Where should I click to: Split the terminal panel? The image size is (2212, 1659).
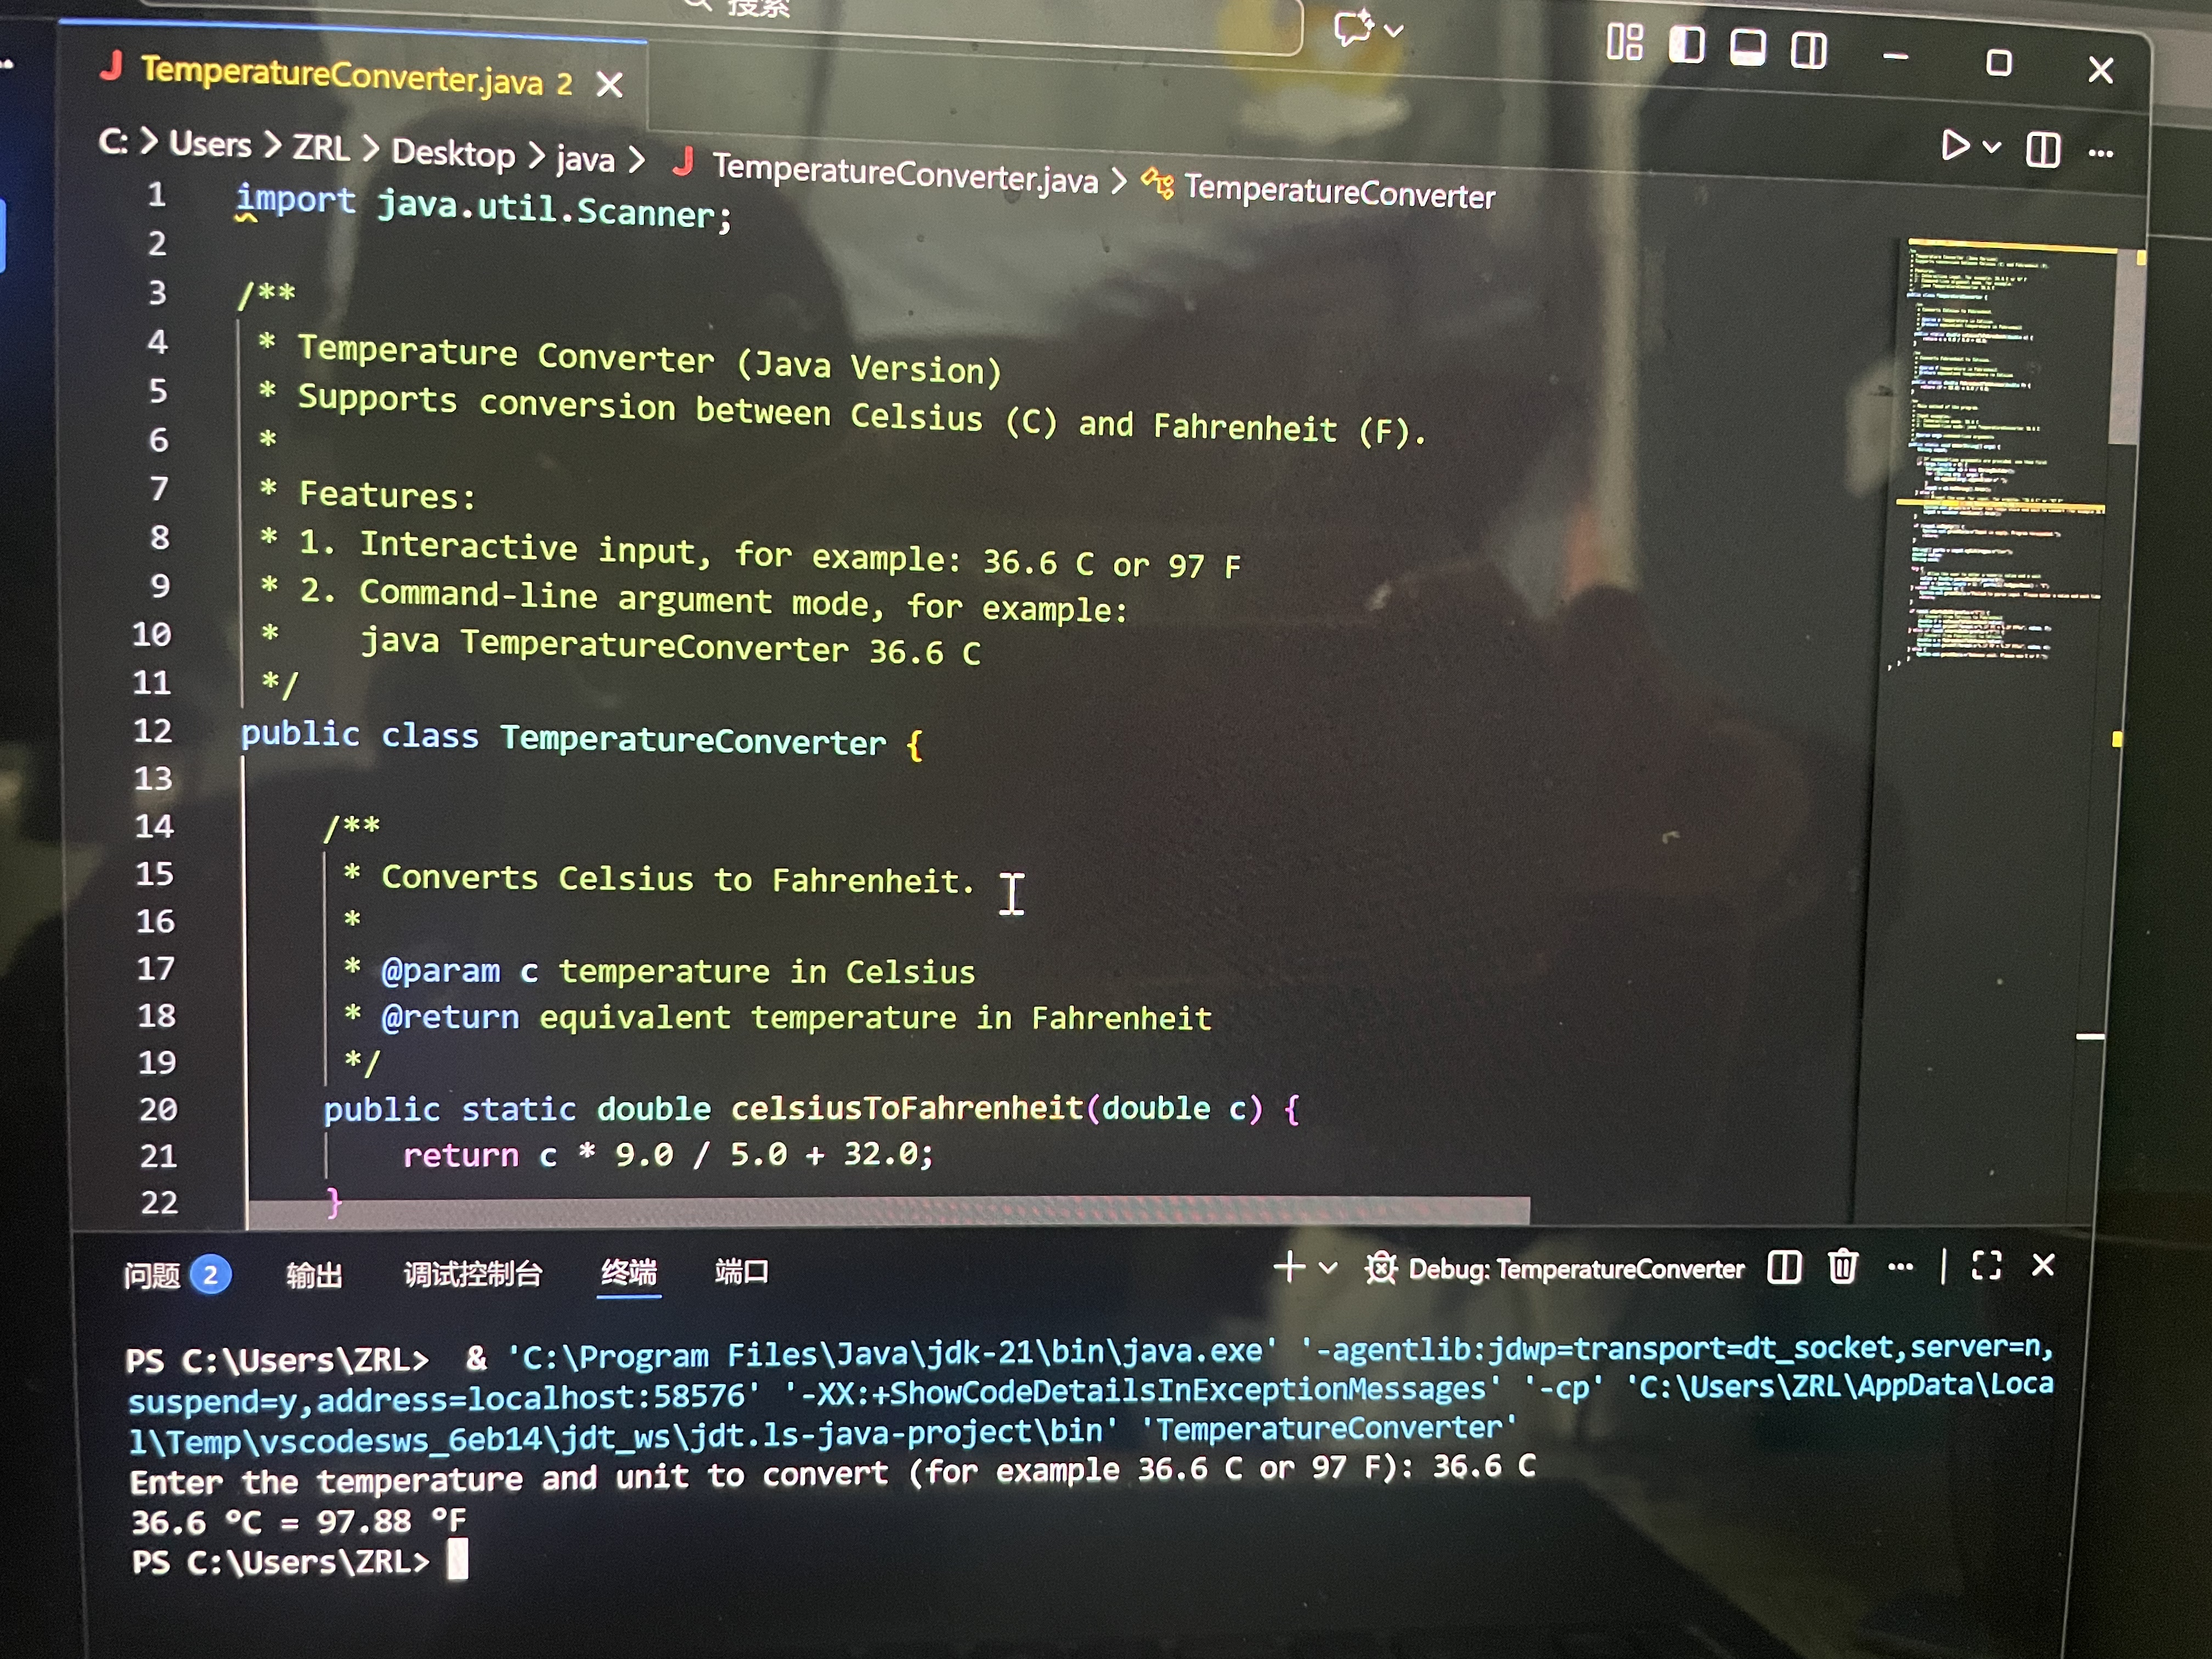pyautogui.click(x=1783, y=1267)
